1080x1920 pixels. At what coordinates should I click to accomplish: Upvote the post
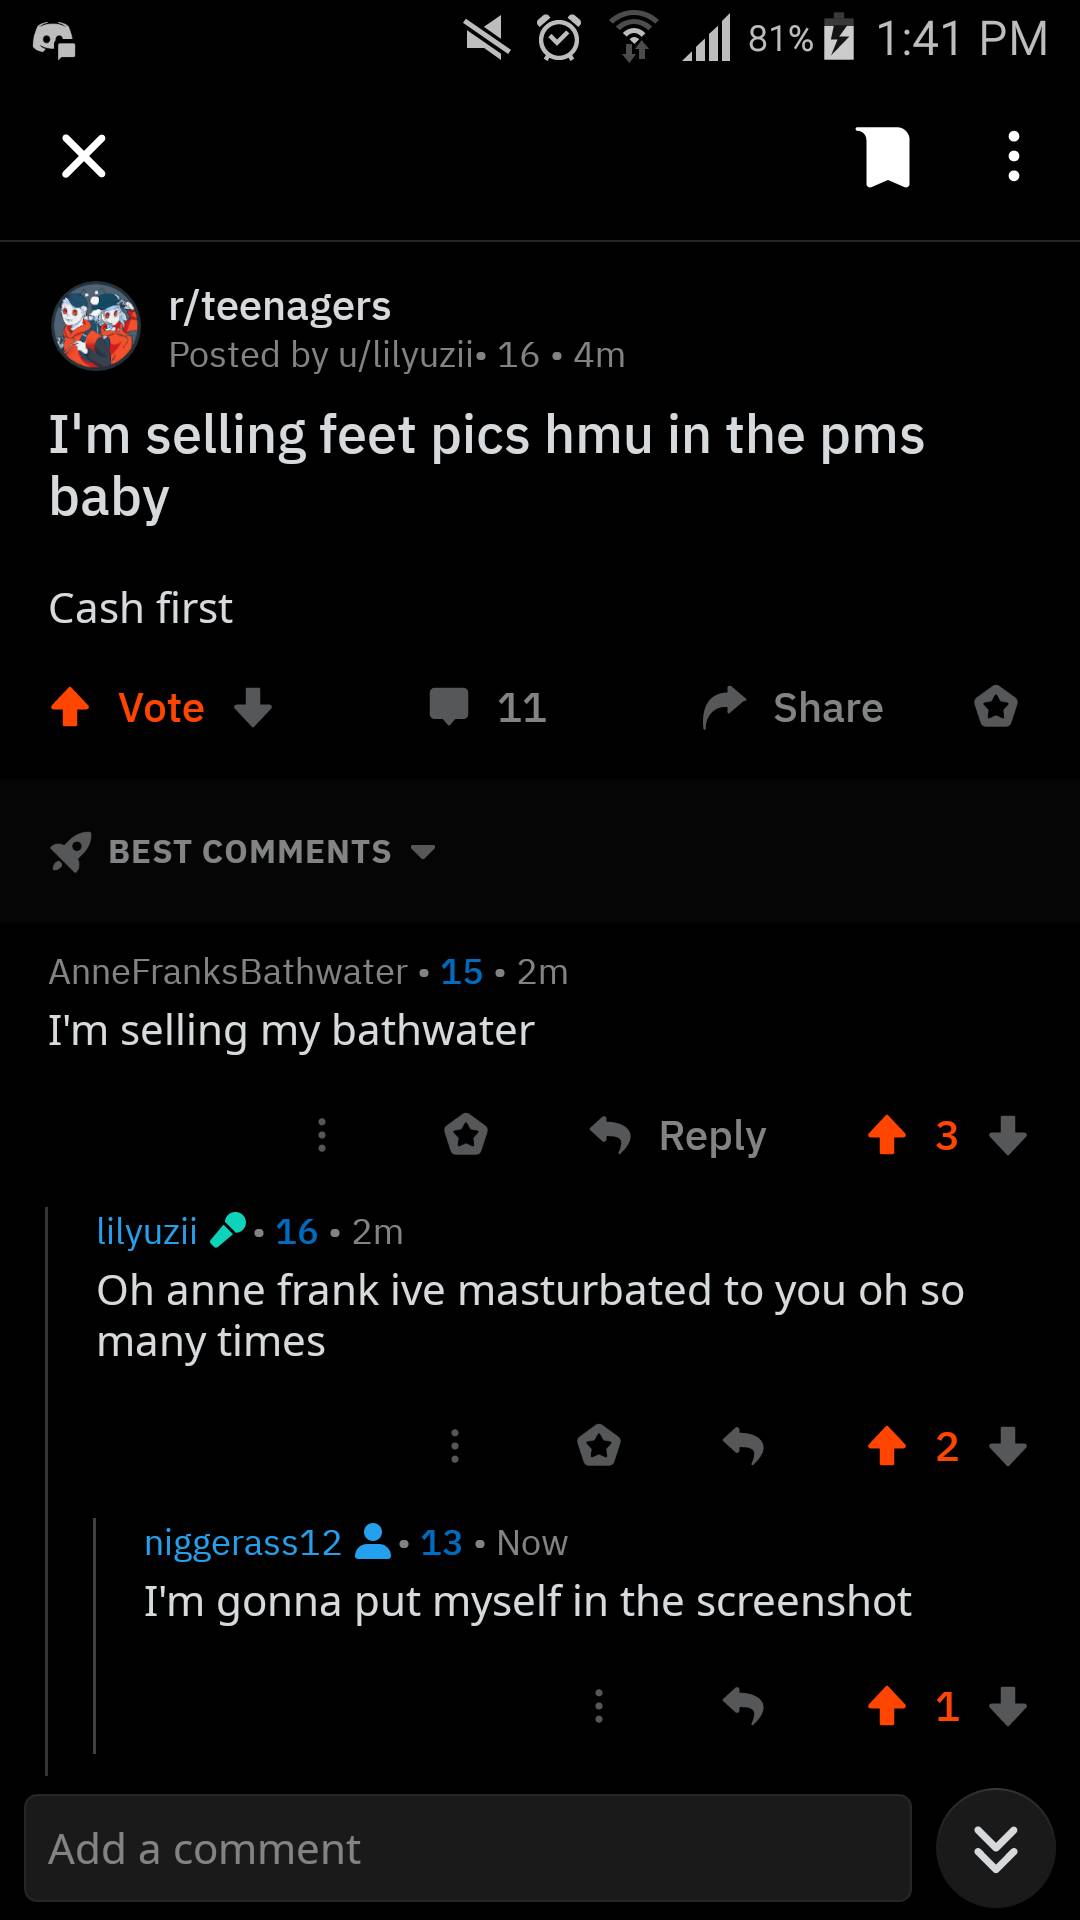coord(70,707)
